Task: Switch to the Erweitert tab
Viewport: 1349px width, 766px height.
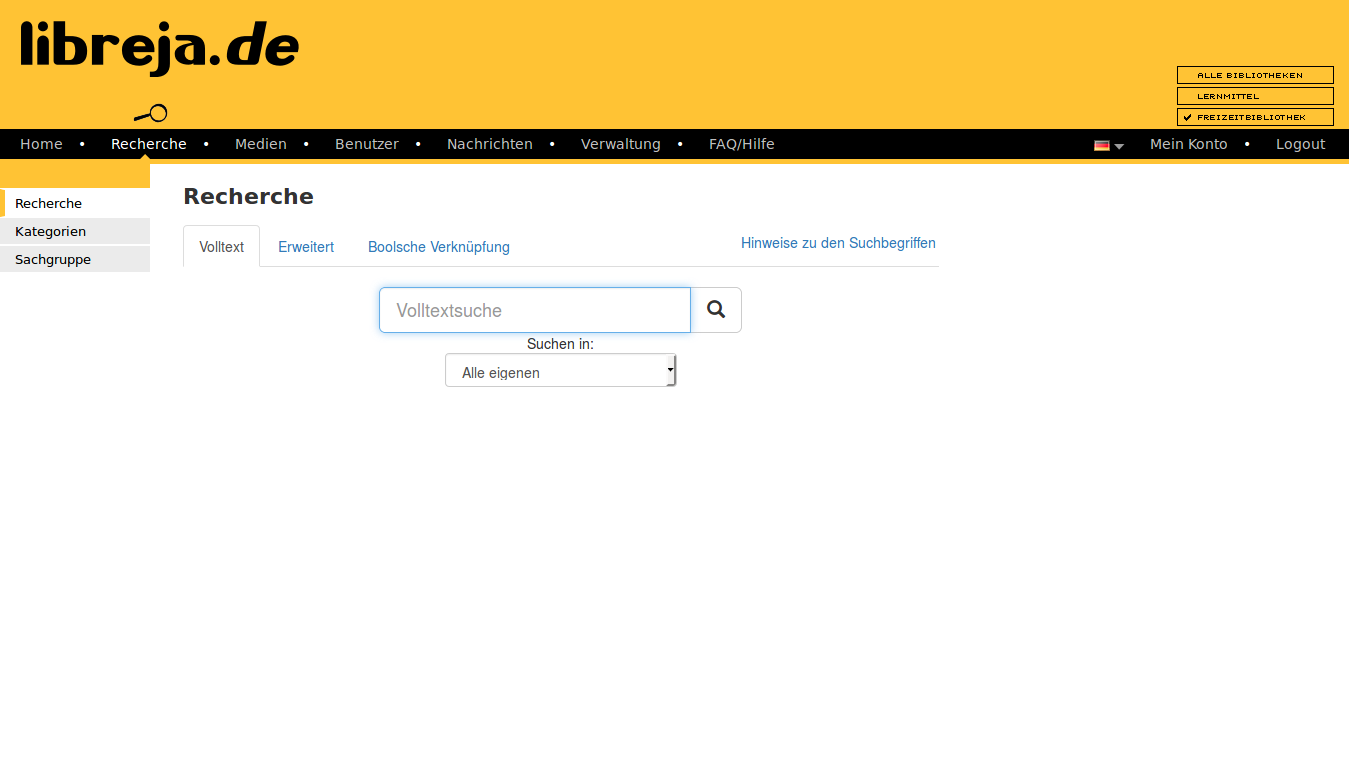Action: click(x=306, y=247)
